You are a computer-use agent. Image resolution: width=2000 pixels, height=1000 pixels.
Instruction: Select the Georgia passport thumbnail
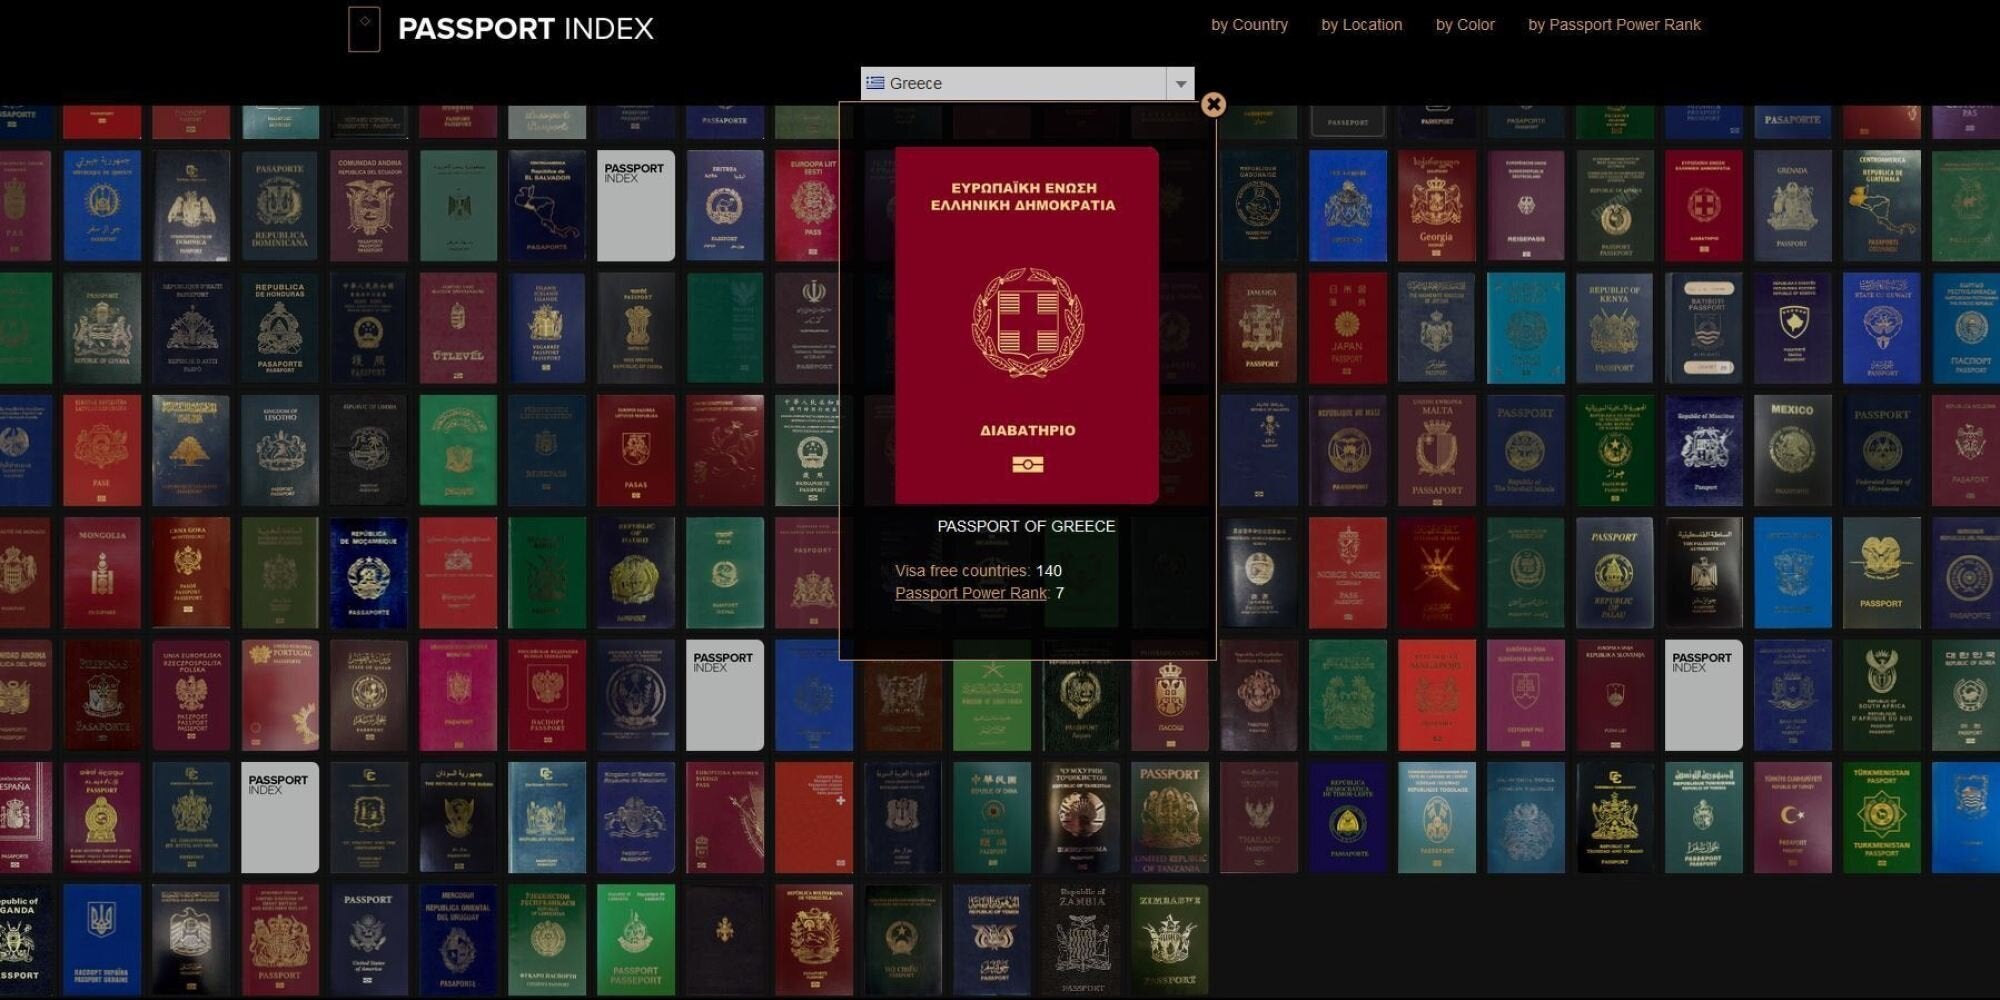pos(1436,206)
